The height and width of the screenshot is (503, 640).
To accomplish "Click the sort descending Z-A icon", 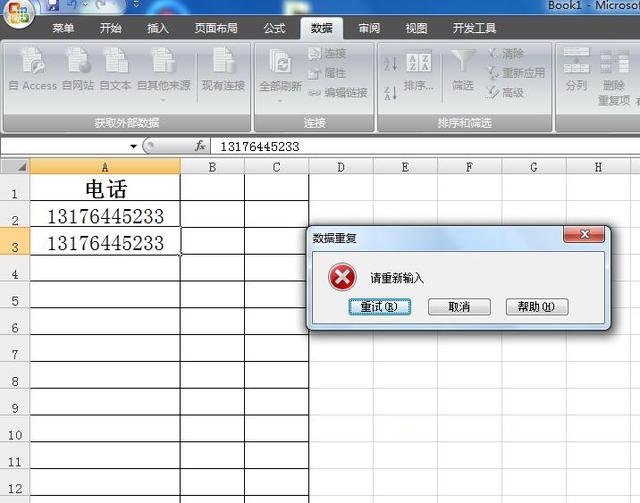I will tap(390, 93).
